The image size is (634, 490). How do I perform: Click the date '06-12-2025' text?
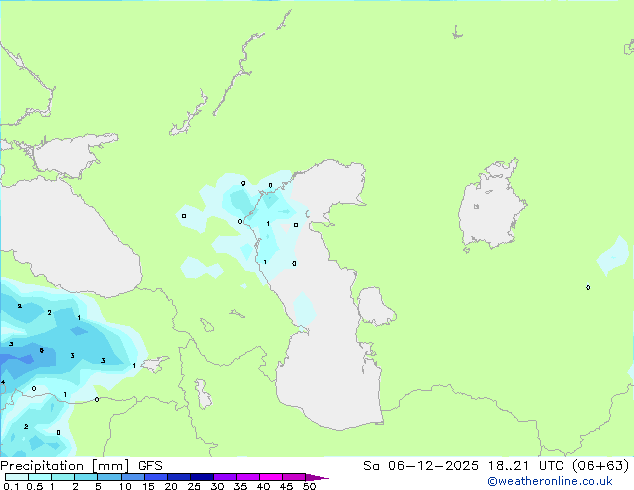pyautogui.click(x=433, y=466)
